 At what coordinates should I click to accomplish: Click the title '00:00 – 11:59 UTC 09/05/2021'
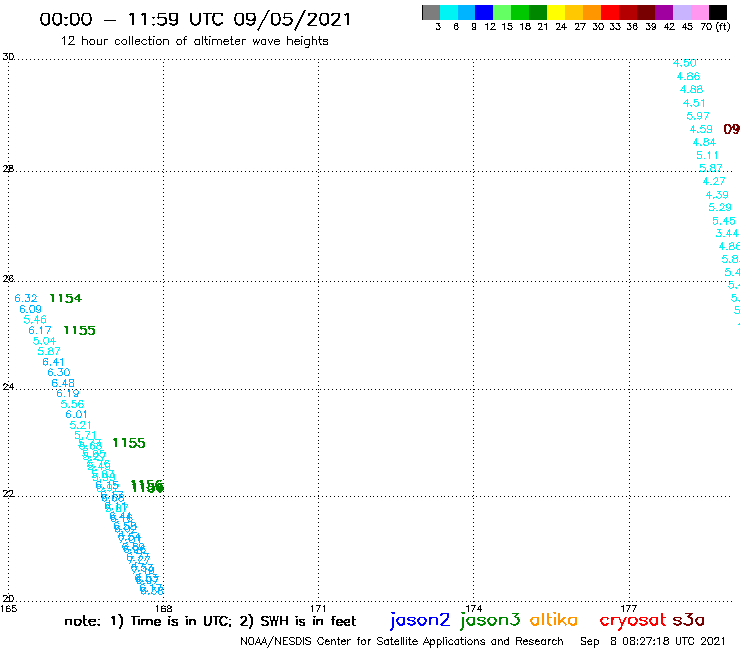coord(195,19)
